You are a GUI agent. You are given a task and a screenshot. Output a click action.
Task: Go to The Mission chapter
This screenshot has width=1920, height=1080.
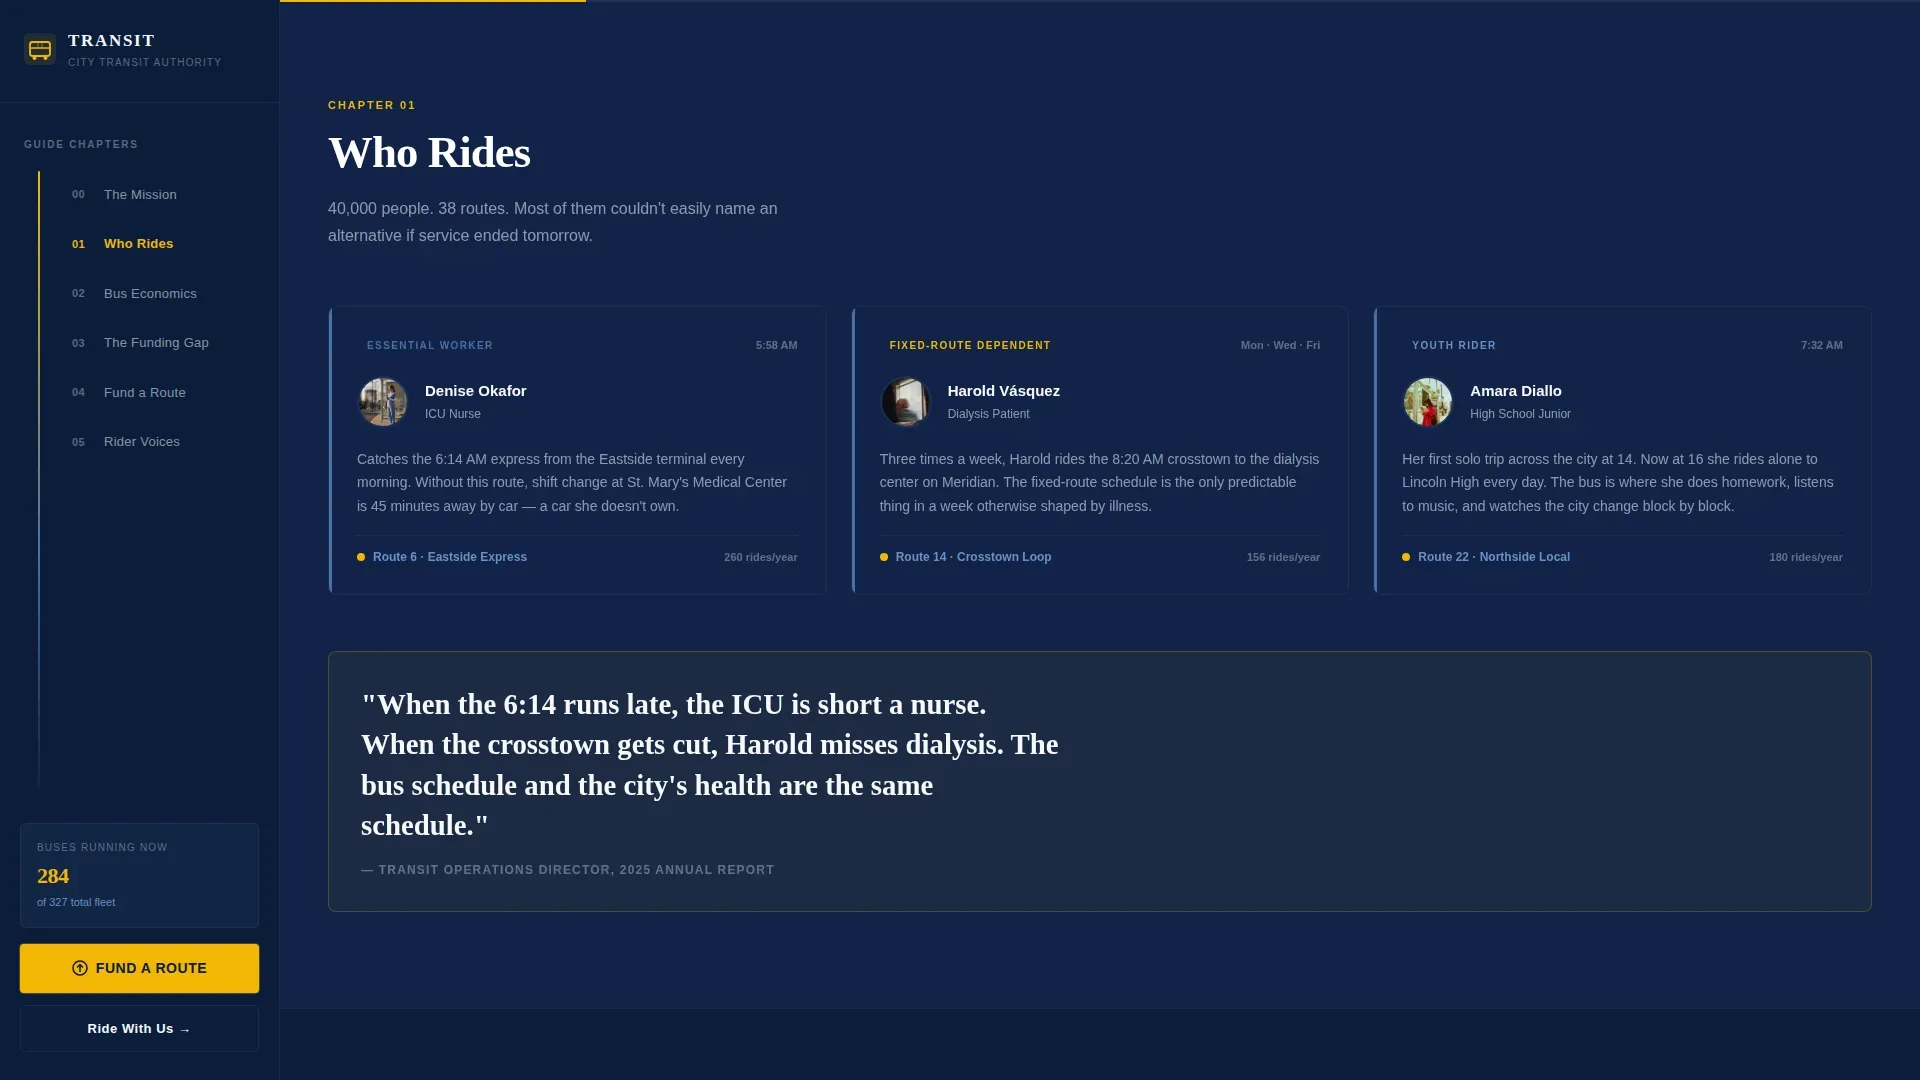pyautogui.click(x=140, y=195)
